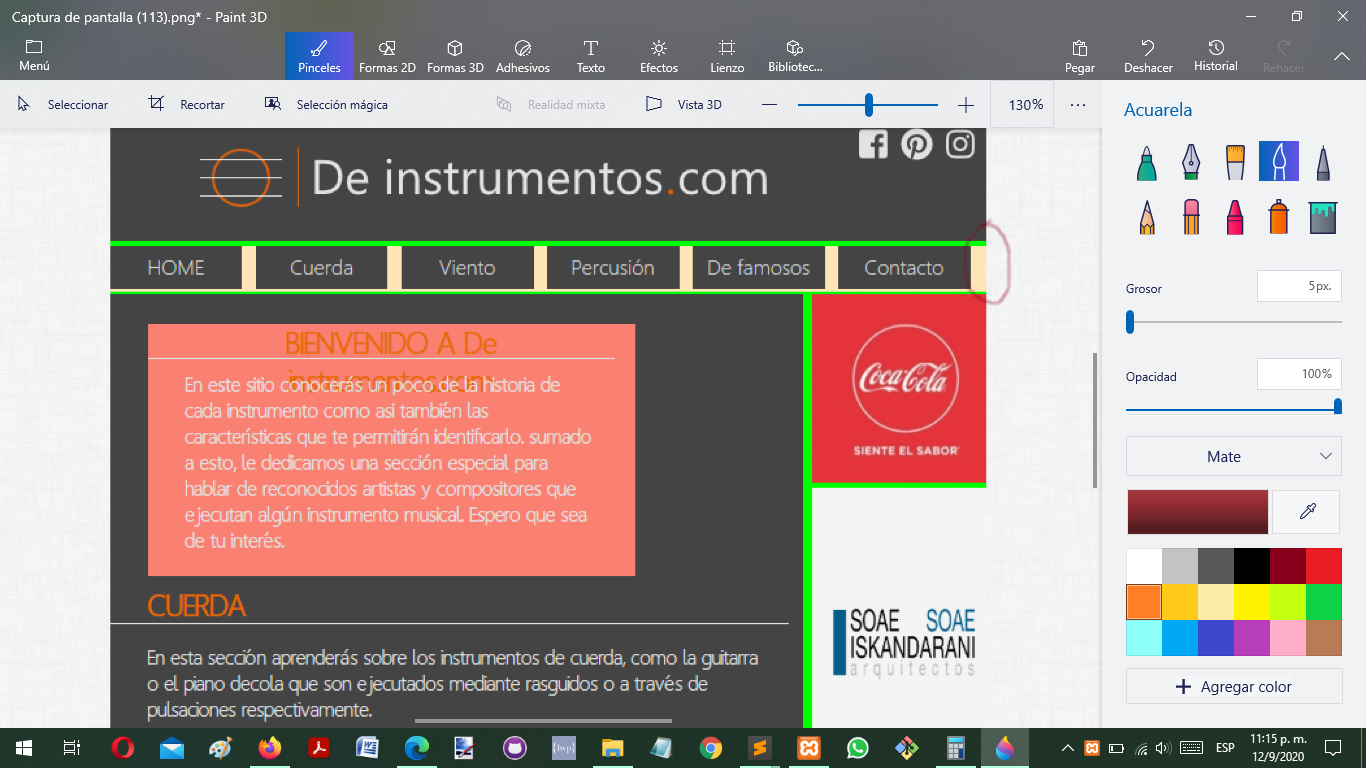Choose the pink color swatch

1288,638
